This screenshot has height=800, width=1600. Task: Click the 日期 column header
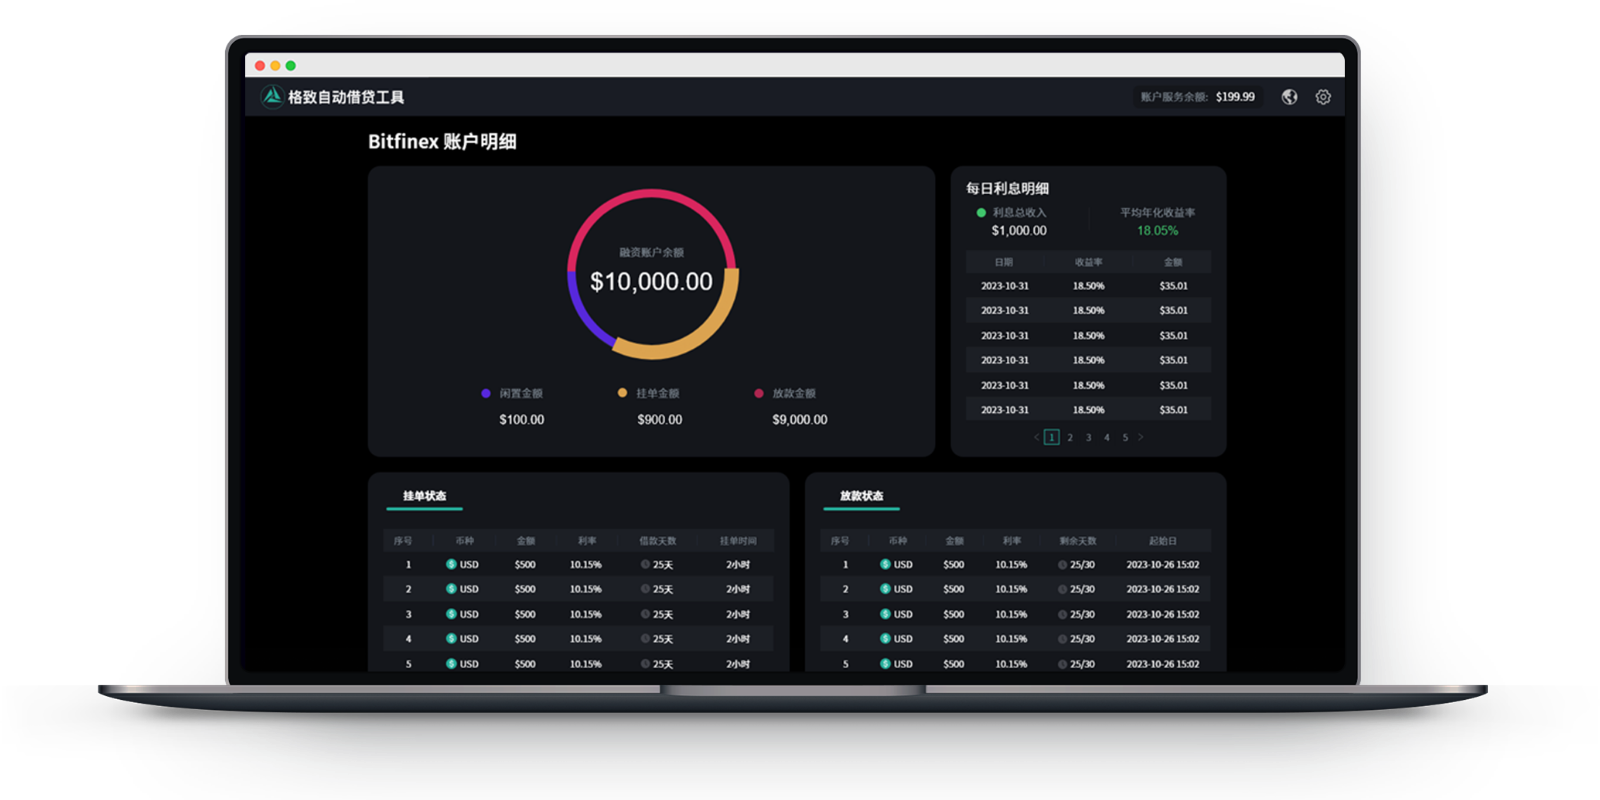[1004, 262]
